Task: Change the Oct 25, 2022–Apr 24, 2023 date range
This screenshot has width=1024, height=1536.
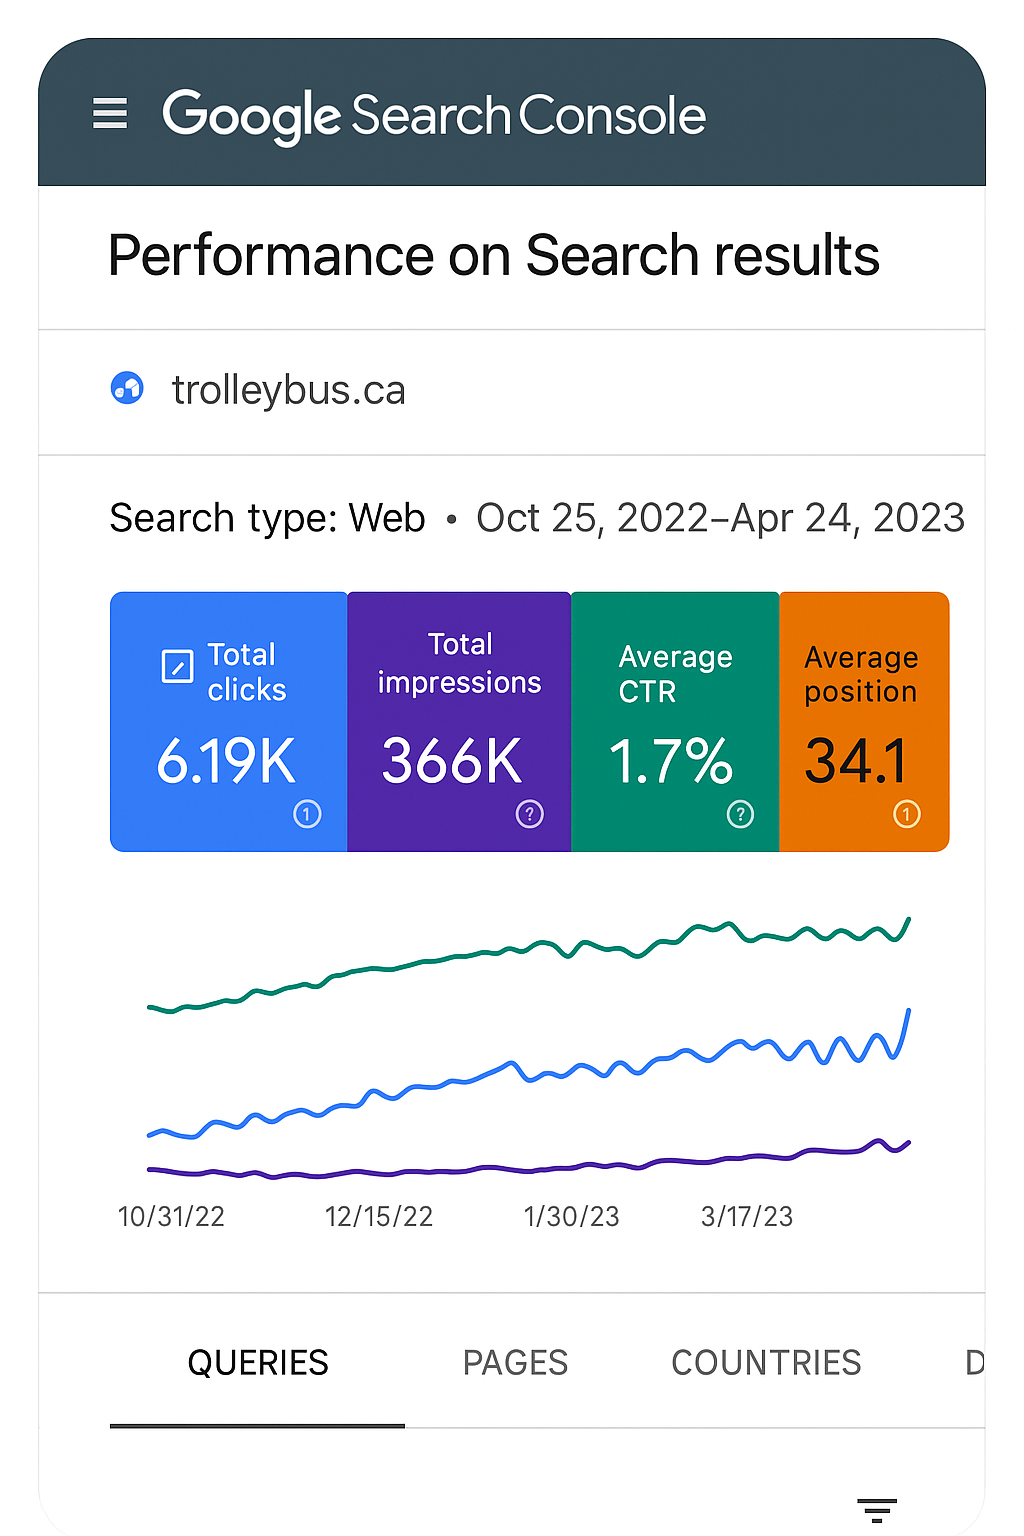Action: coord(720,518)
